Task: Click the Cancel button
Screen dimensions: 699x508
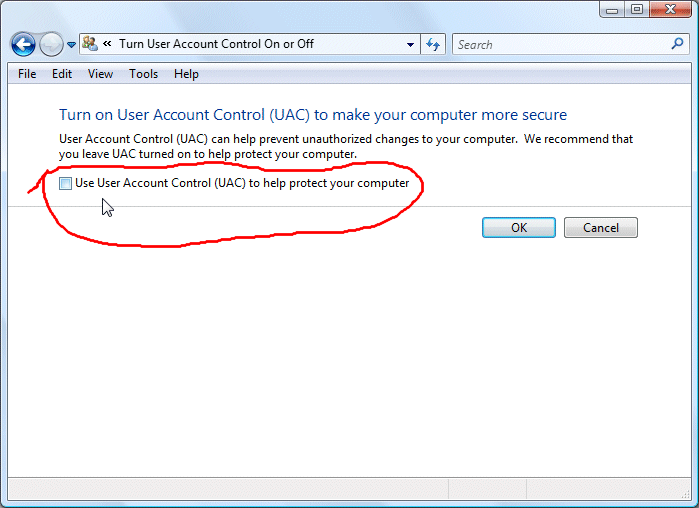Action: tap(600, 228)
